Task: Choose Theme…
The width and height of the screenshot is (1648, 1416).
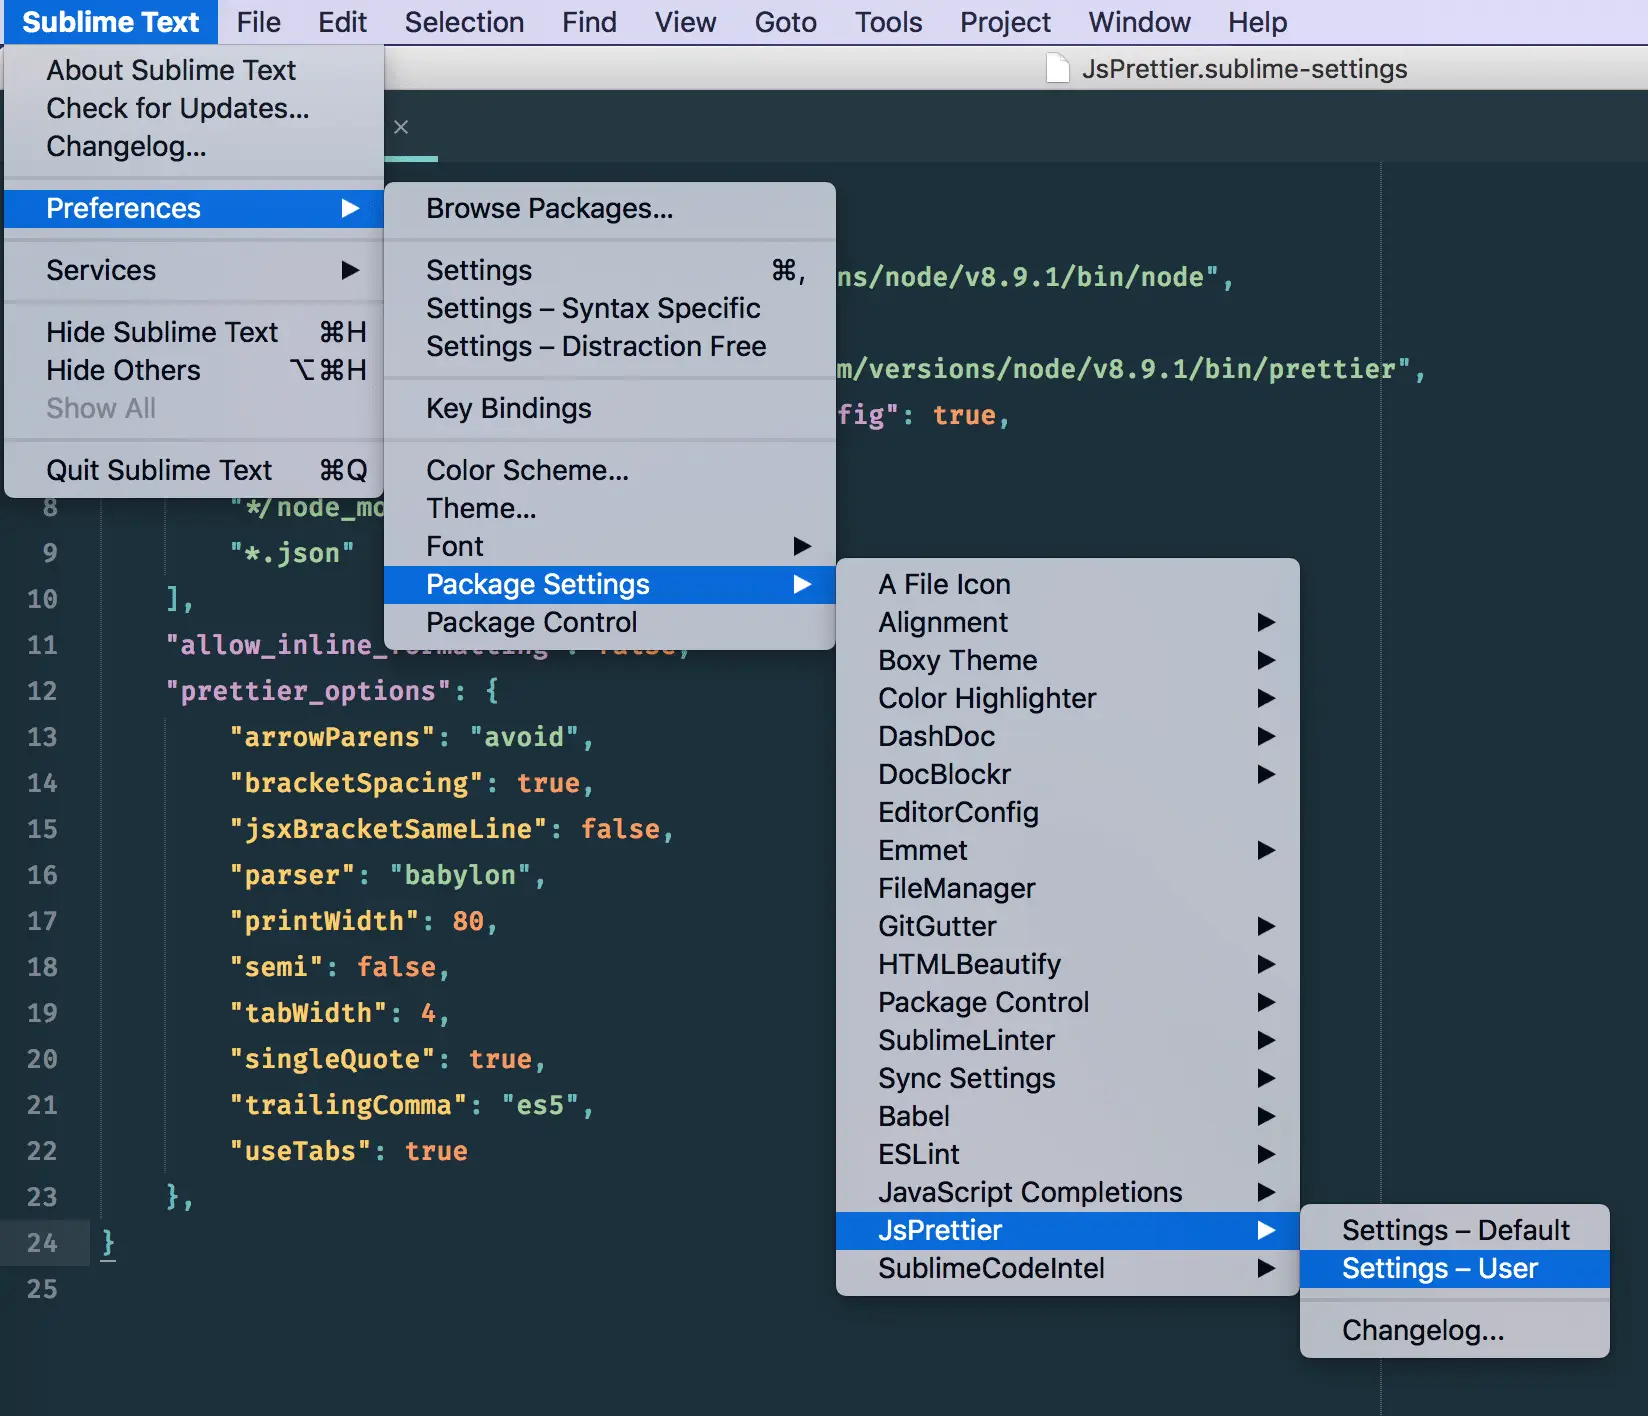Action: point(610,508)
